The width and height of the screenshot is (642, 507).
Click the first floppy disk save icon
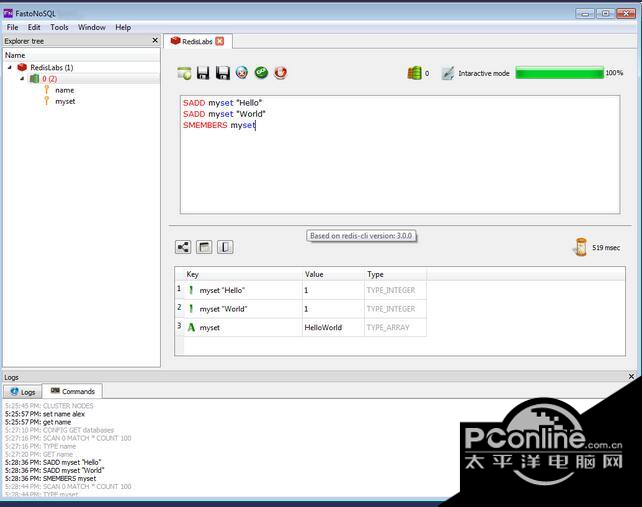point(203,73)
